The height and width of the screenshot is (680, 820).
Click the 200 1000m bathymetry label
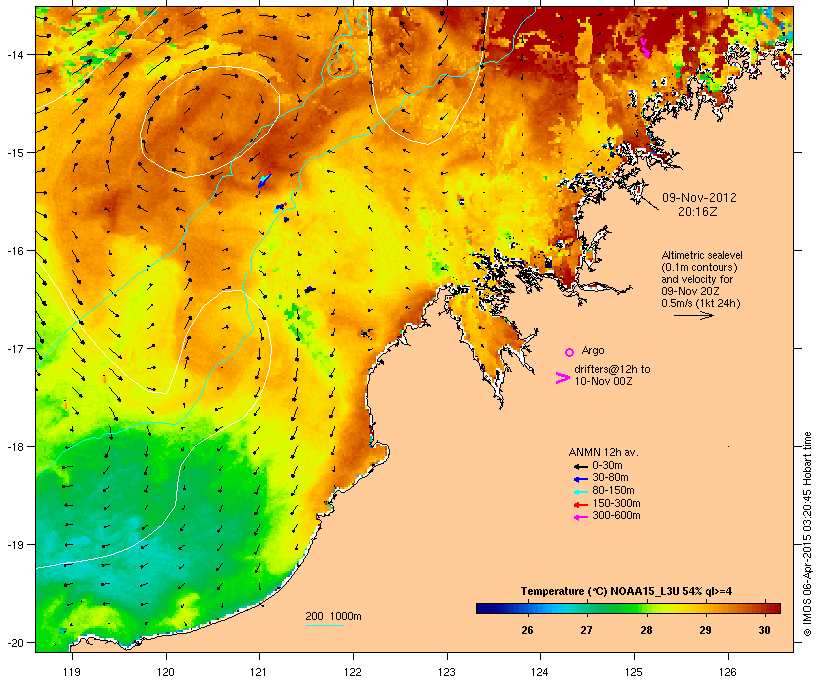(x=333, y=616)
